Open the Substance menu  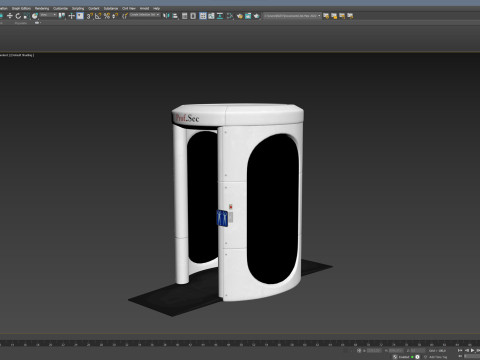click(x=111, y=8)
